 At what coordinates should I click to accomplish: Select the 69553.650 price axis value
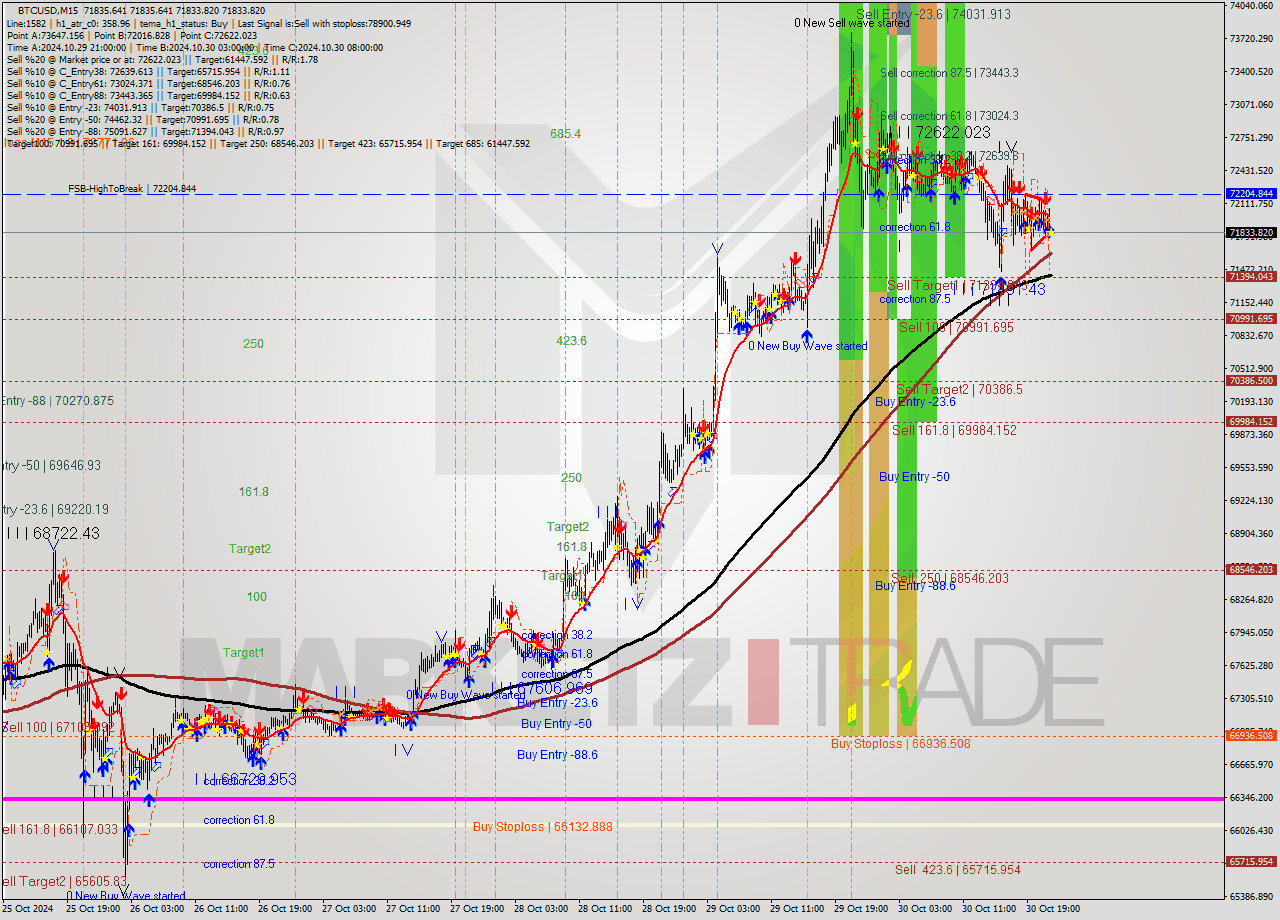click(1250, 467)
